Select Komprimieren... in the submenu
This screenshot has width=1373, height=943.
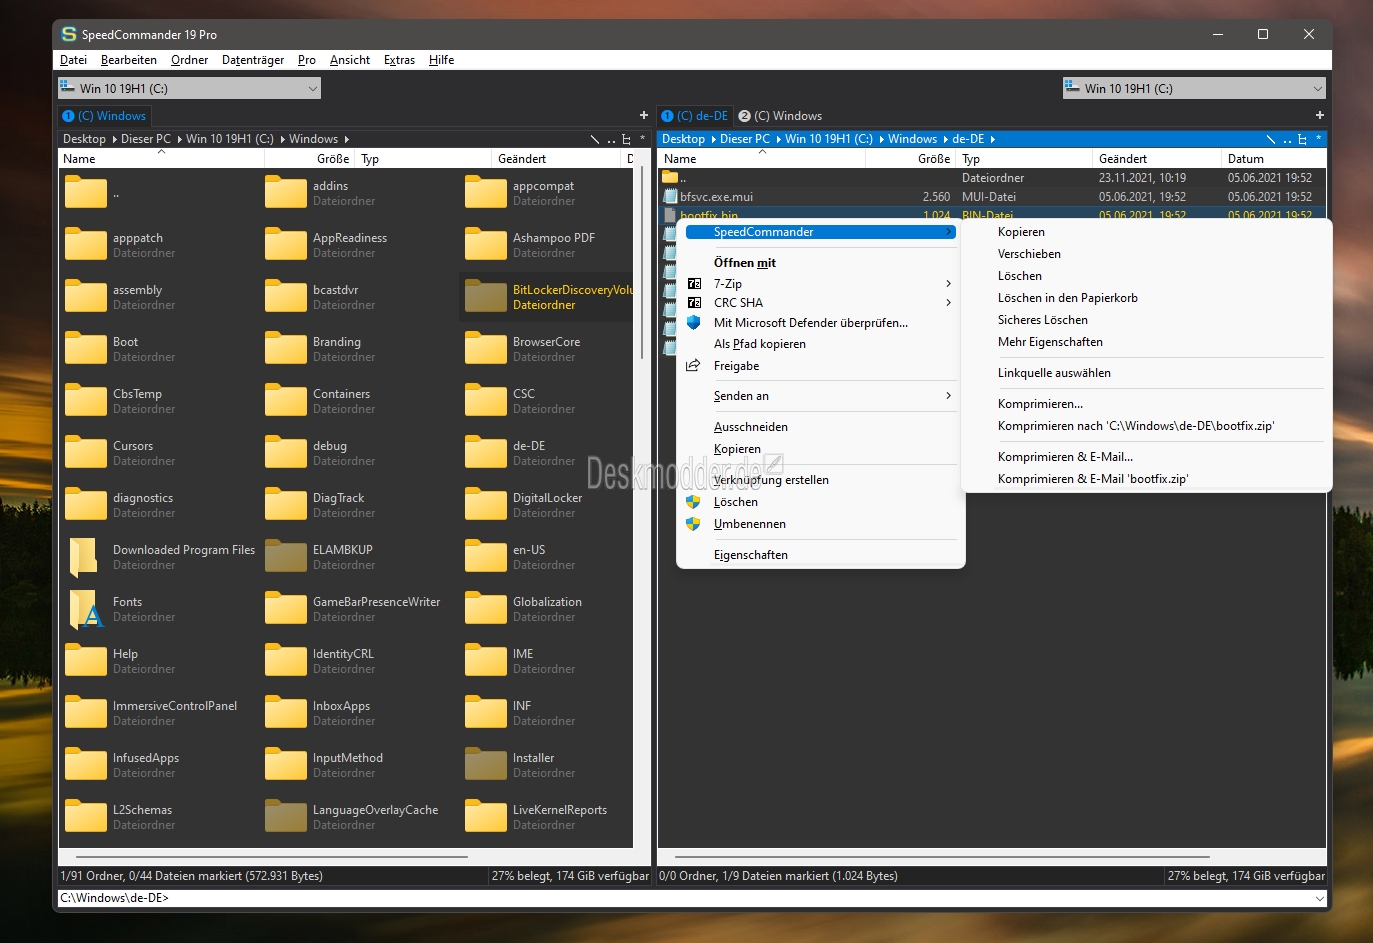[1040, 404]
